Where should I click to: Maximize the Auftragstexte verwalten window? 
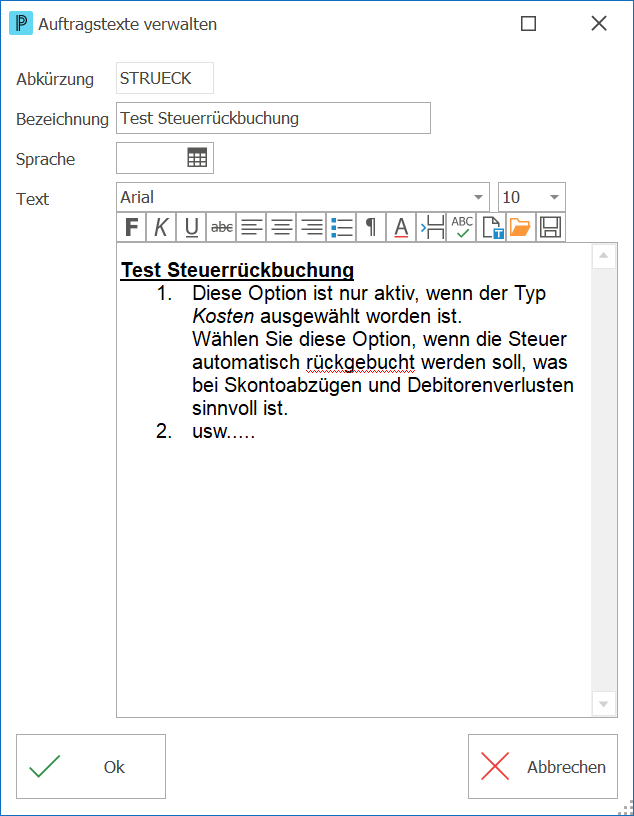pos(528,23)
